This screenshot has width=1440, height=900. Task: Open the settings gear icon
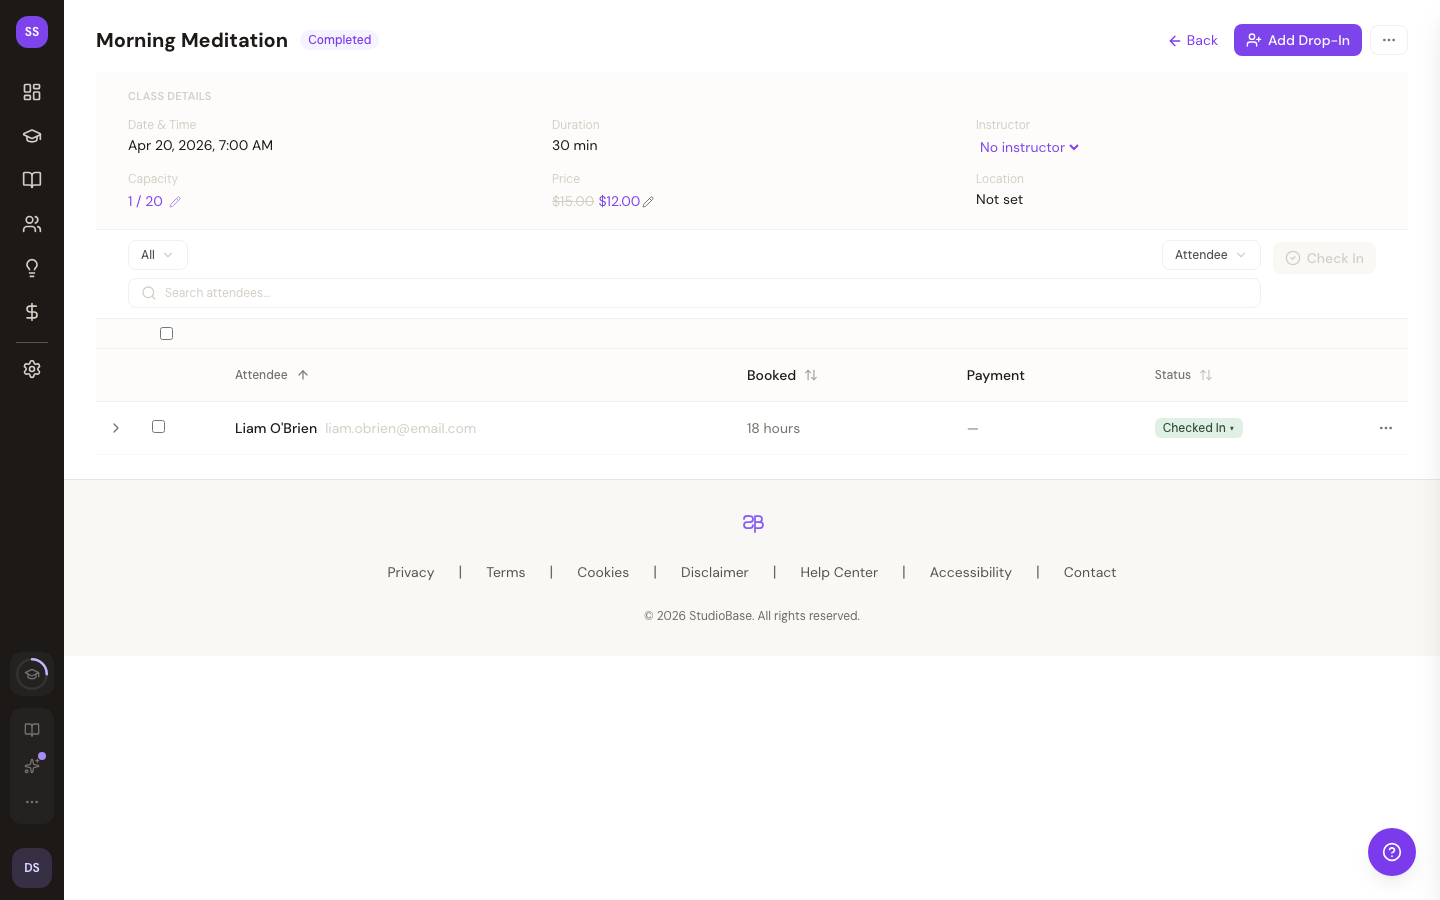pos(32,369)
